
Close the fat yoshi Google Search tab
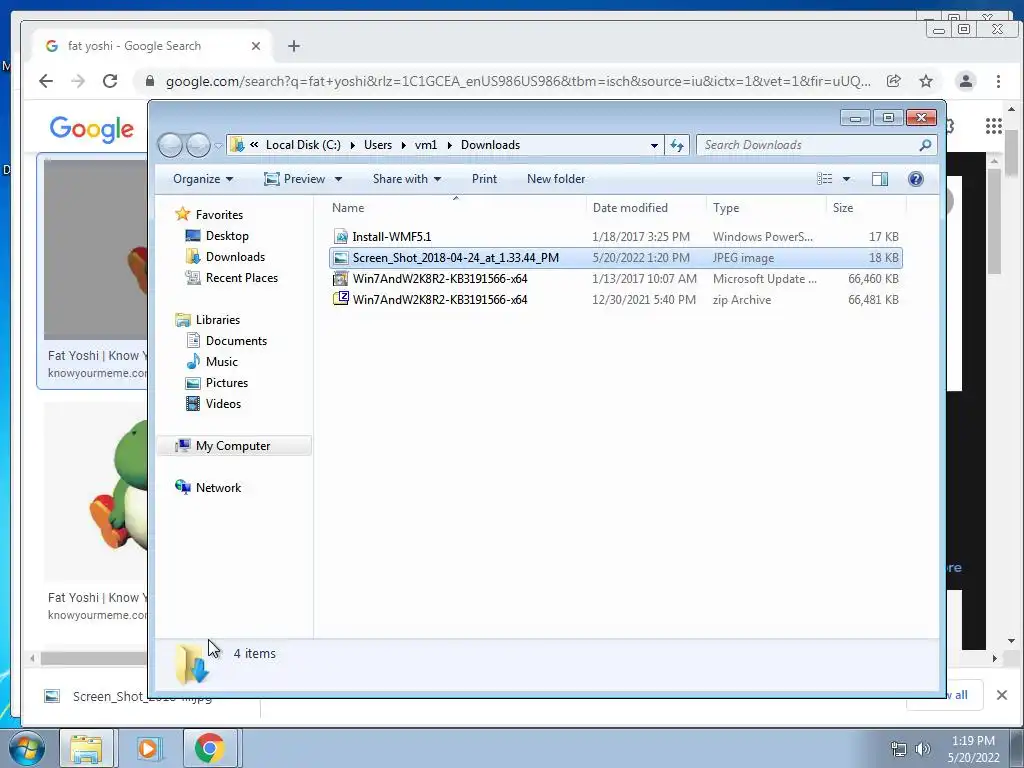point(256,46)
